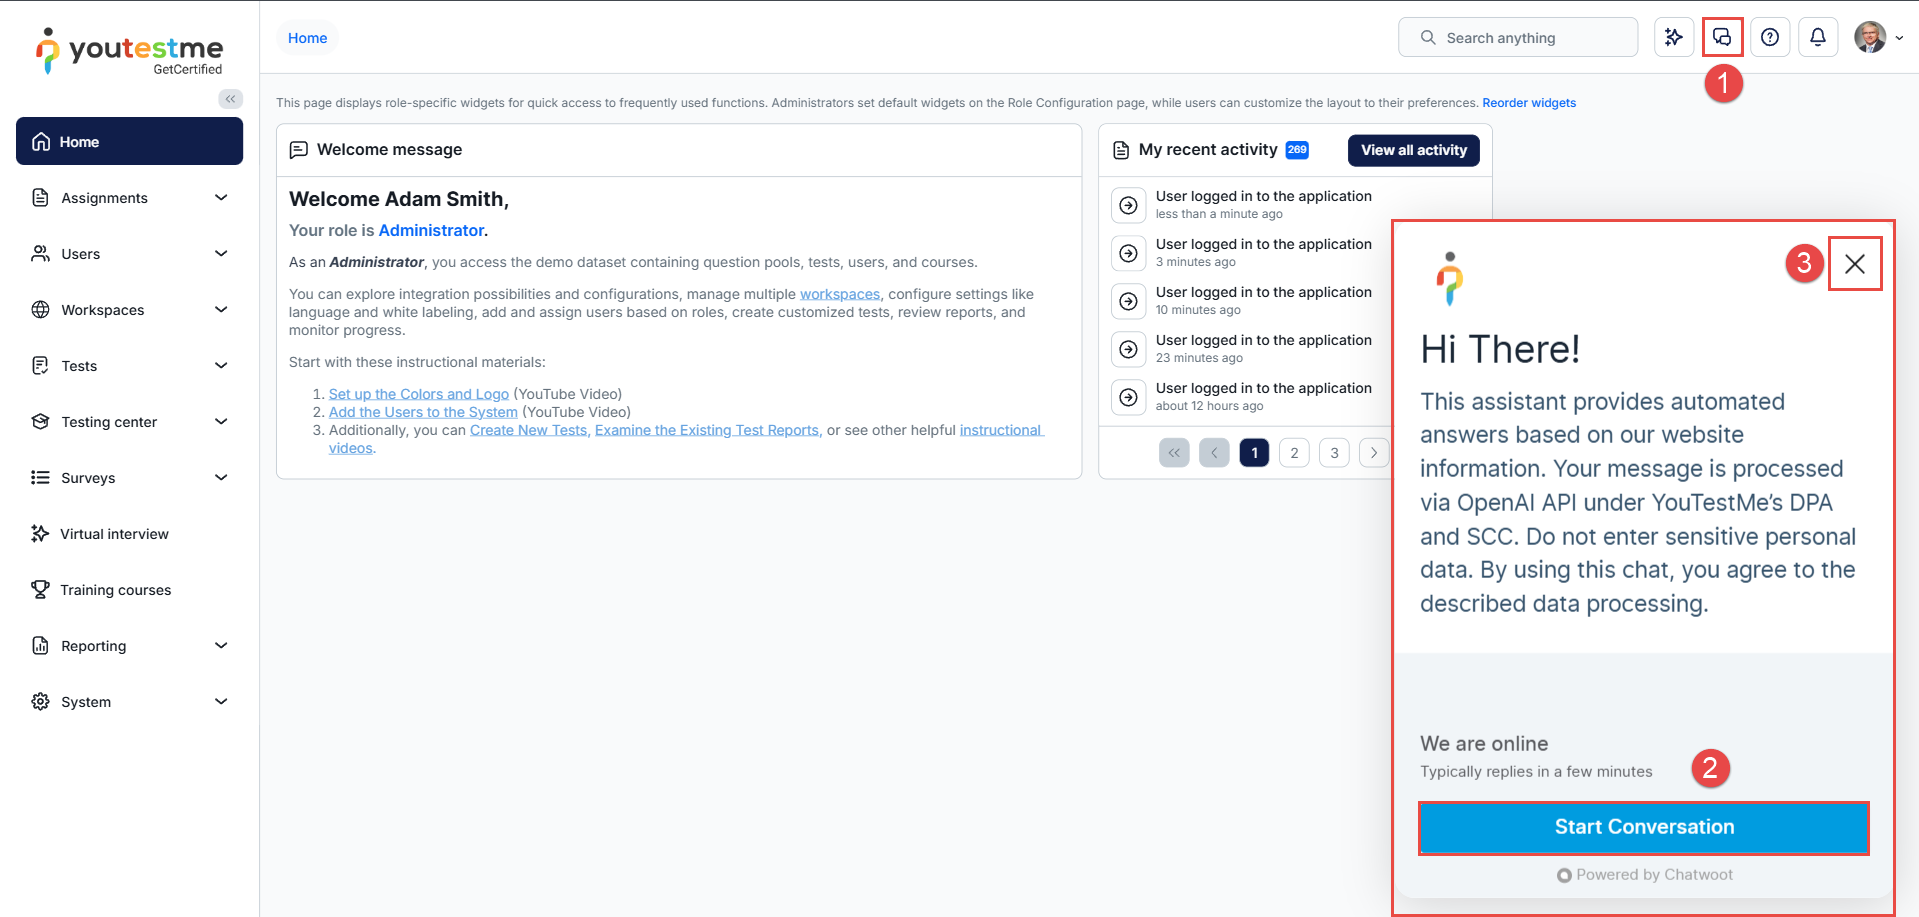Click the View all activity button
This screenshot has height=917, width=1919.
click(x=1413, y=150)
